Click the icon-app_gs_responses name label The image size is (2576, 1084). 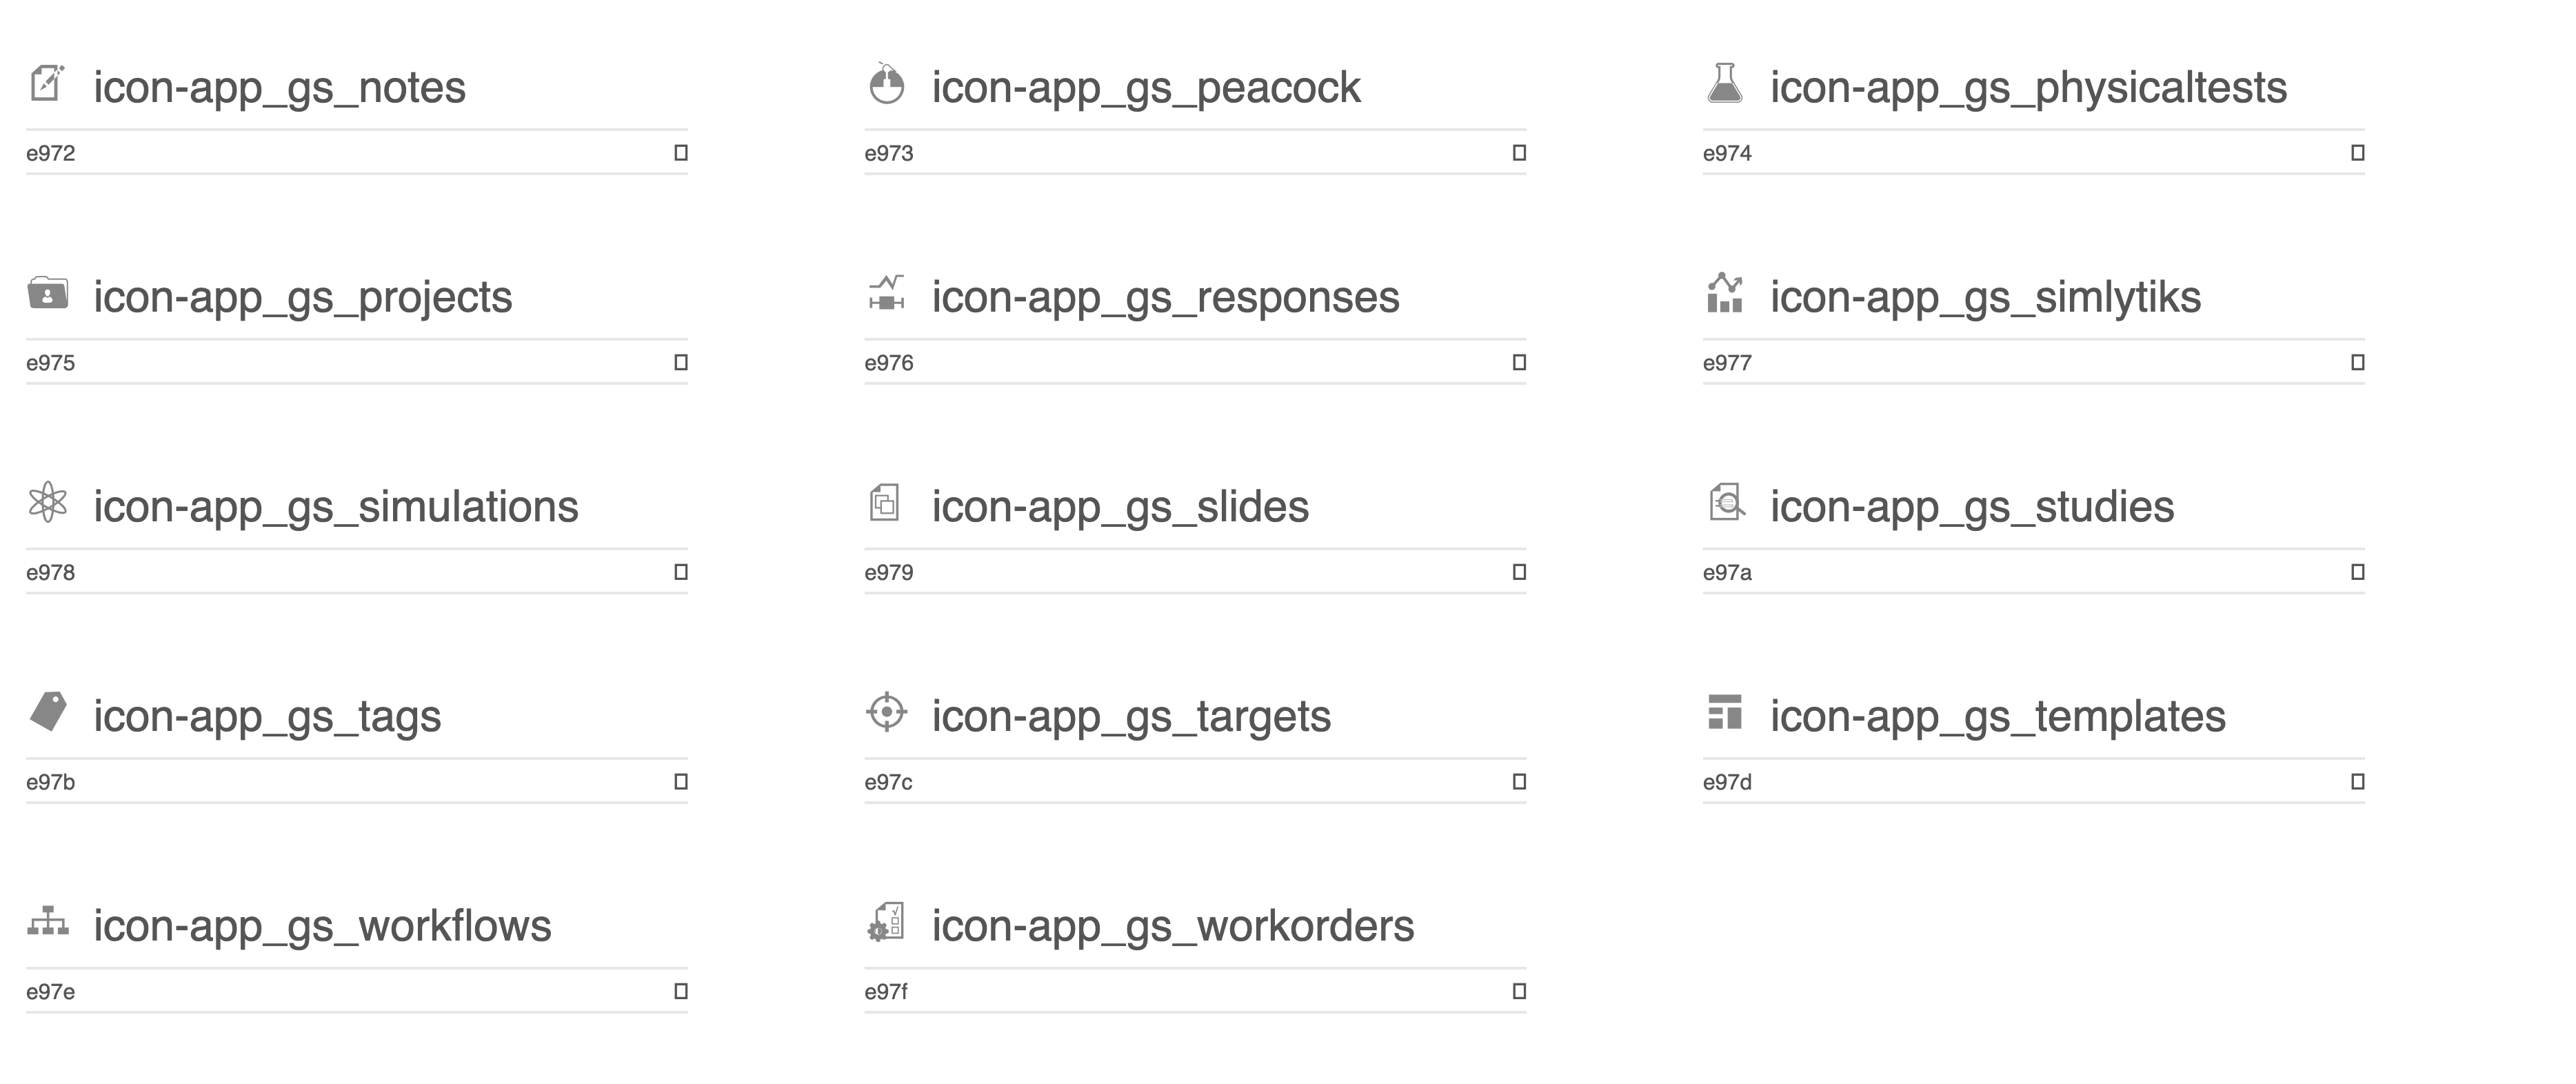click(x=1165, y=297)
